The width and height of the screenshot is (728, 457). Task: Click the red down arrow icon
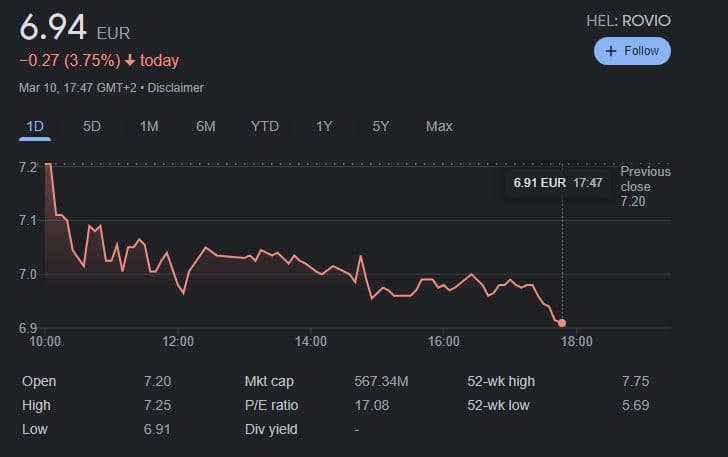(130, 61)
